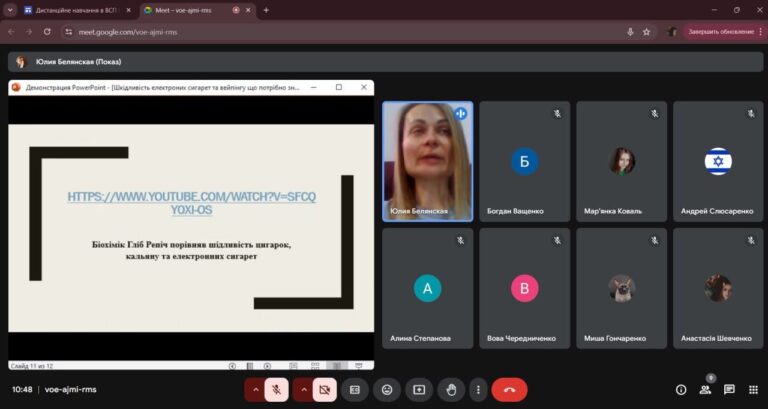Viewport: 768px width, 409px height.
Task: Select Мар'яна Коваль participant tile
Action: [622, 162]
